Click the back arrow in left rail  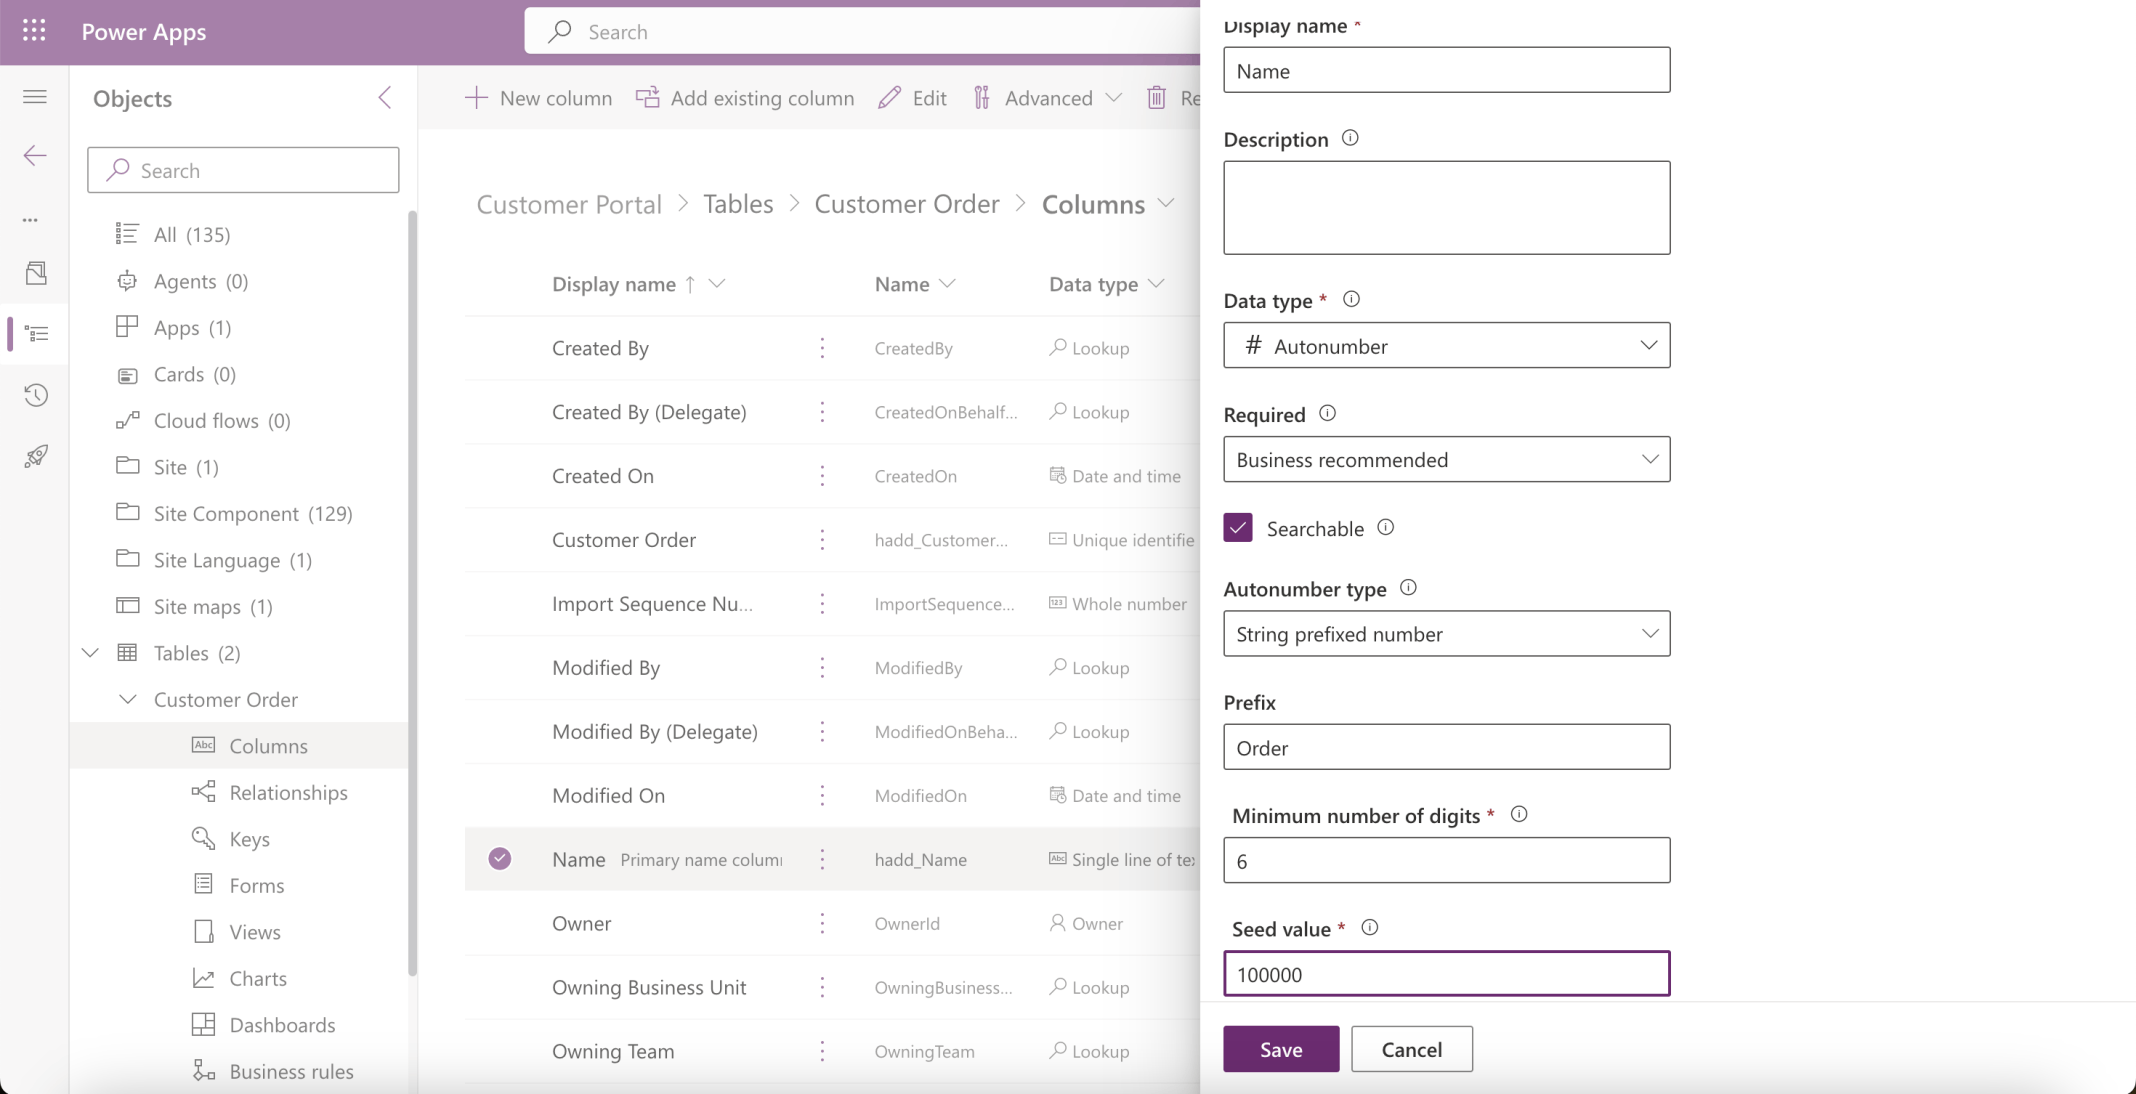pyautogui.click(x=35, y=155)
